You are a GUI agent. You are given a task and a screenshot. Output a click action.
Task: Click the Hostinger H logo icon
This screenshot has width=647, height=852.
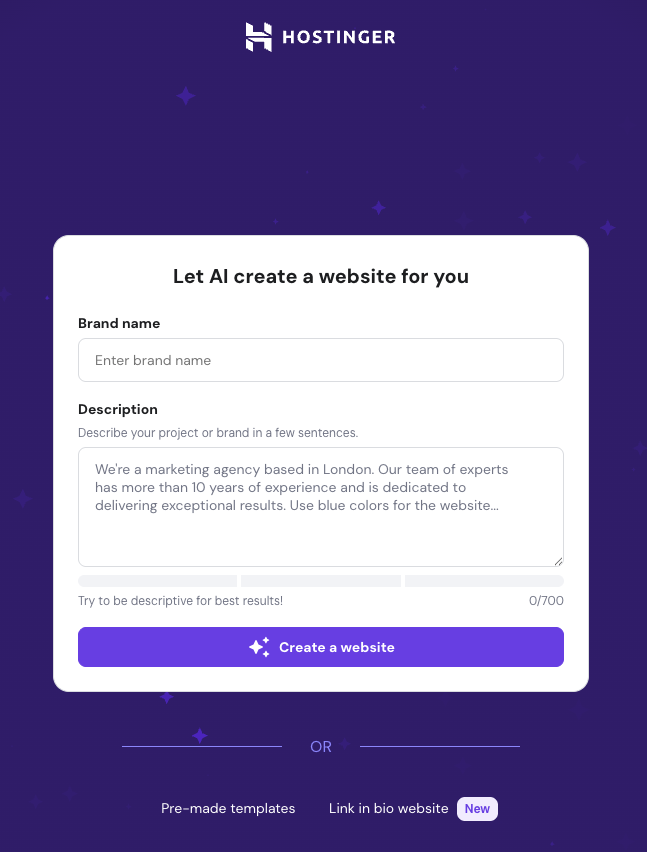(x=258, y=37)
